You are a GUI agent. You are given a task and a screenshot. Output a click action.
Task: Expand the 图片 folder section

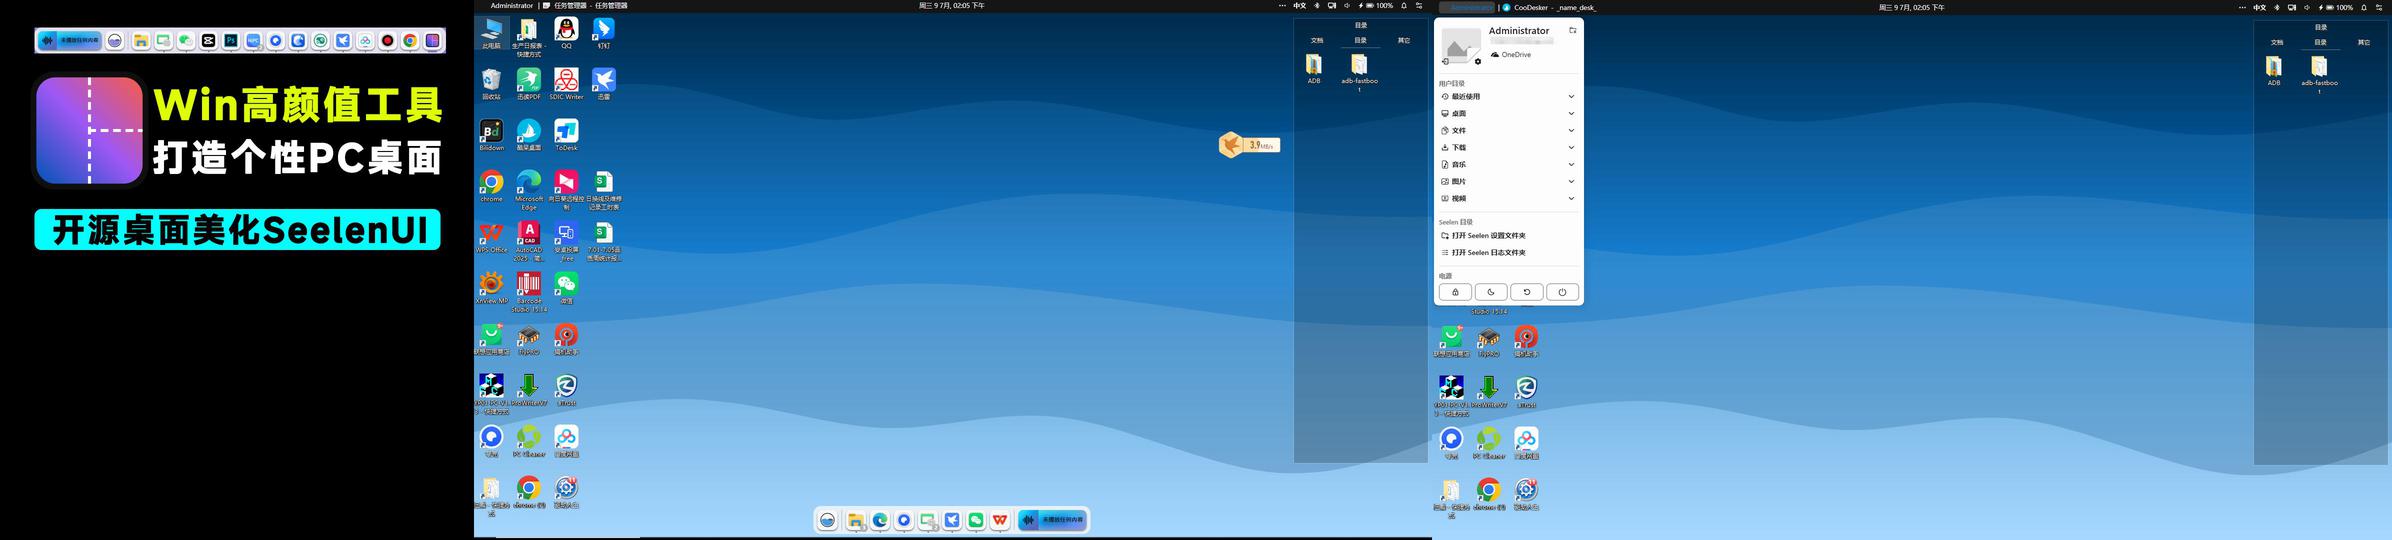point(1508,182)
